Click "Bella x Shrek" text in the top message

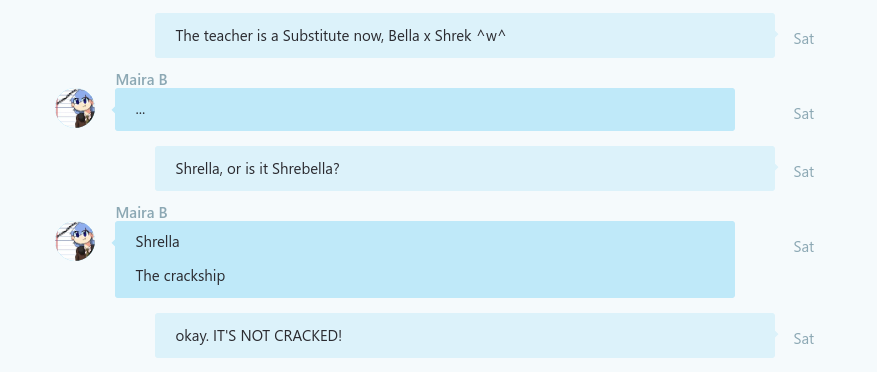point(430,36)
